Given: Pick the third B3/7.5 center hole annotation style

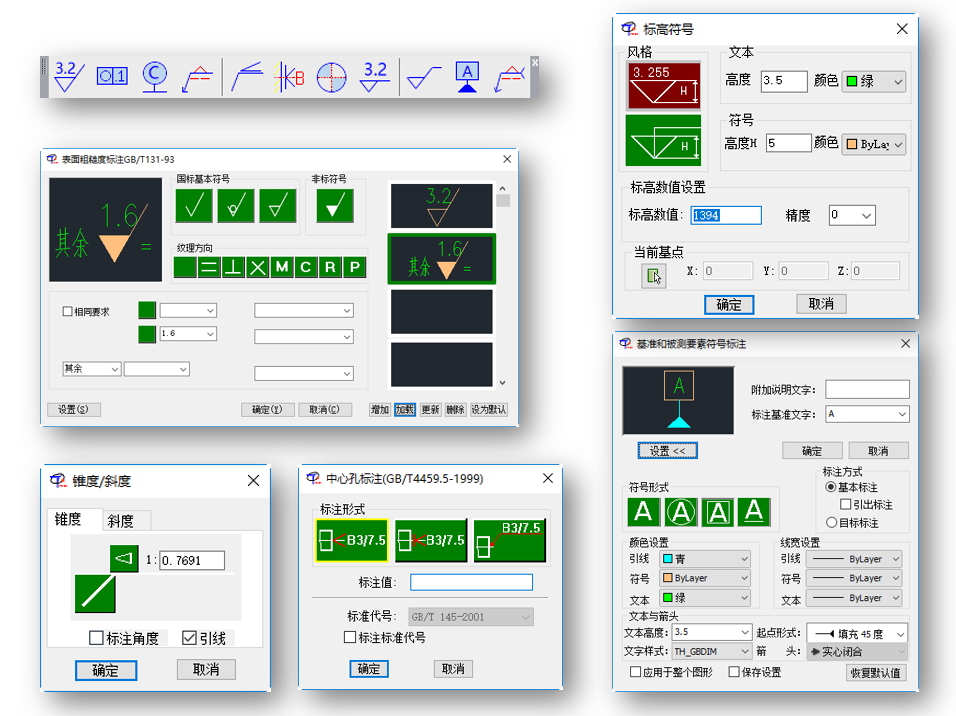Looking at the screenshot, I should [509, 540].
